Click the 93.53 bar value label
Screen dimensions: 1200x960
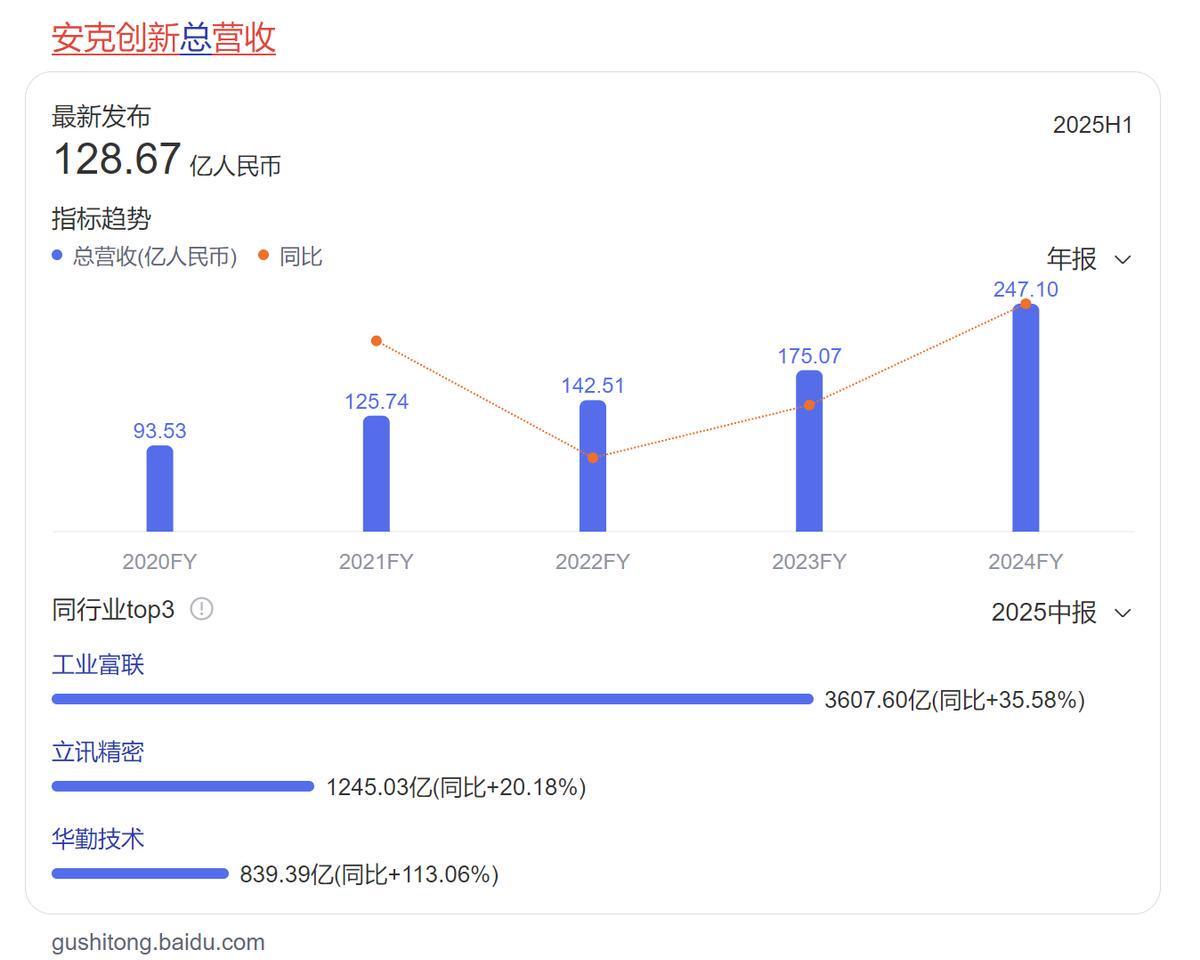click(x=160, y=431)
